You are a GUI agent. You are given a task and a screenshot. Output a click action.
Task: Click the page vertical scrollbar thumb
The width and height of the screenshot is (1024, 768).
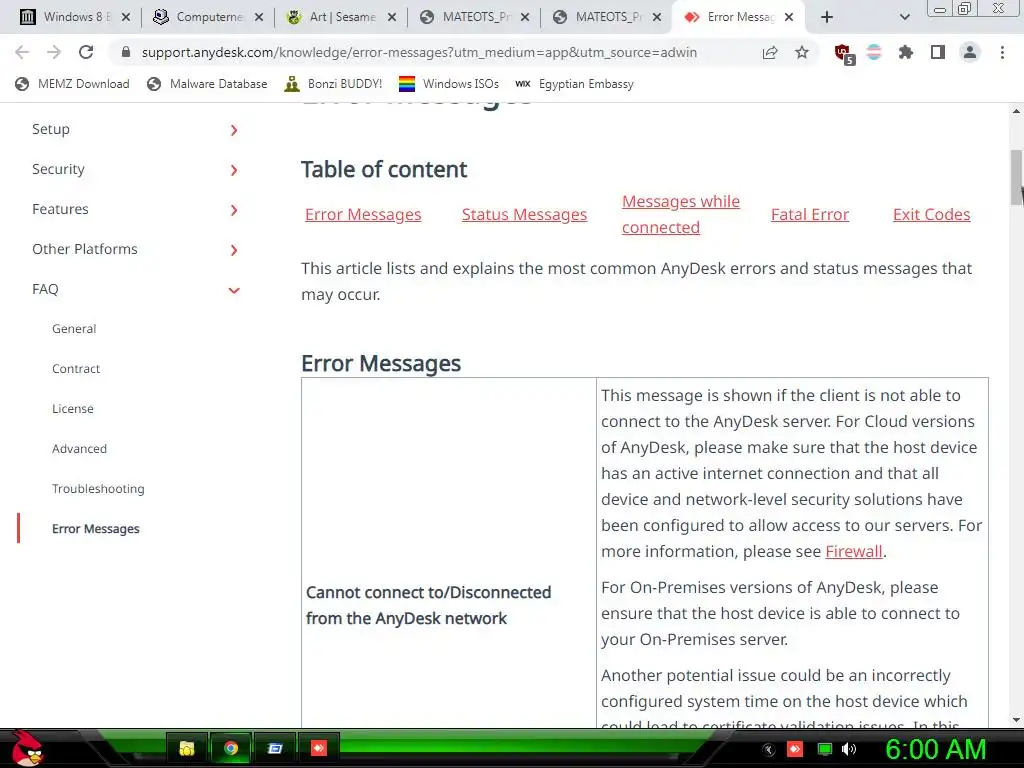(x=1016, y=176)
